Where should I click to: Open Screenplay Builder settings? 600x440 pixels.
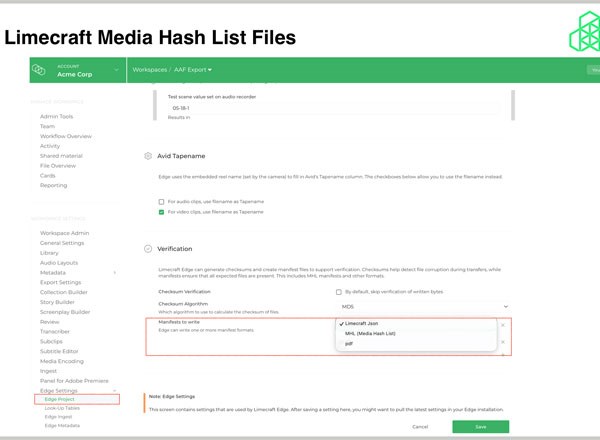(65, 312)
